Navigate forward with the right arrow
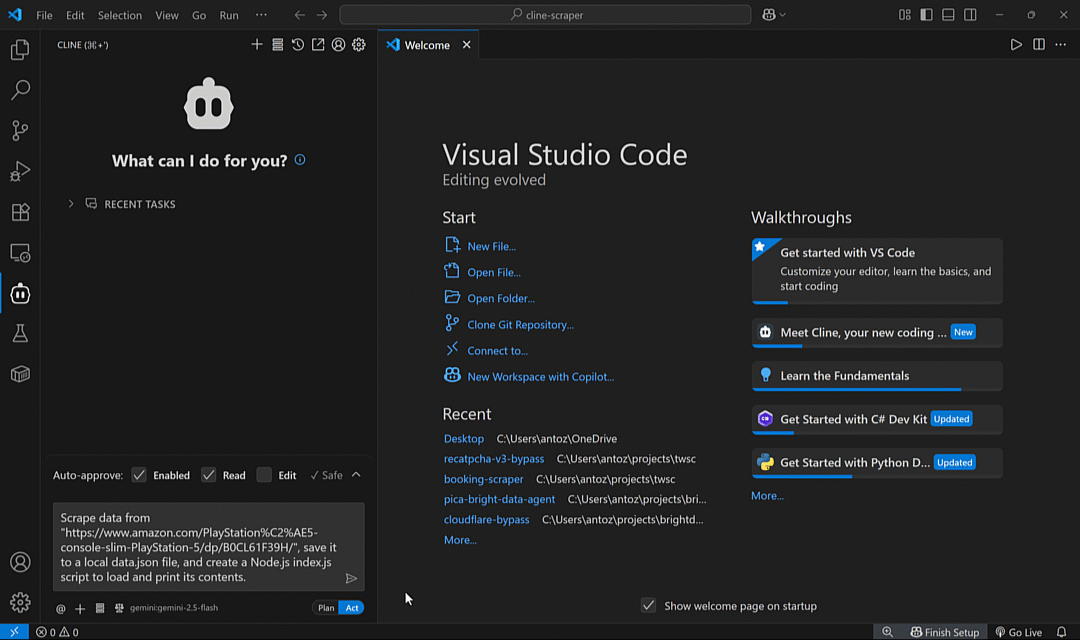The height and width of the screenshot is (640, 1080). click(322, 14)
